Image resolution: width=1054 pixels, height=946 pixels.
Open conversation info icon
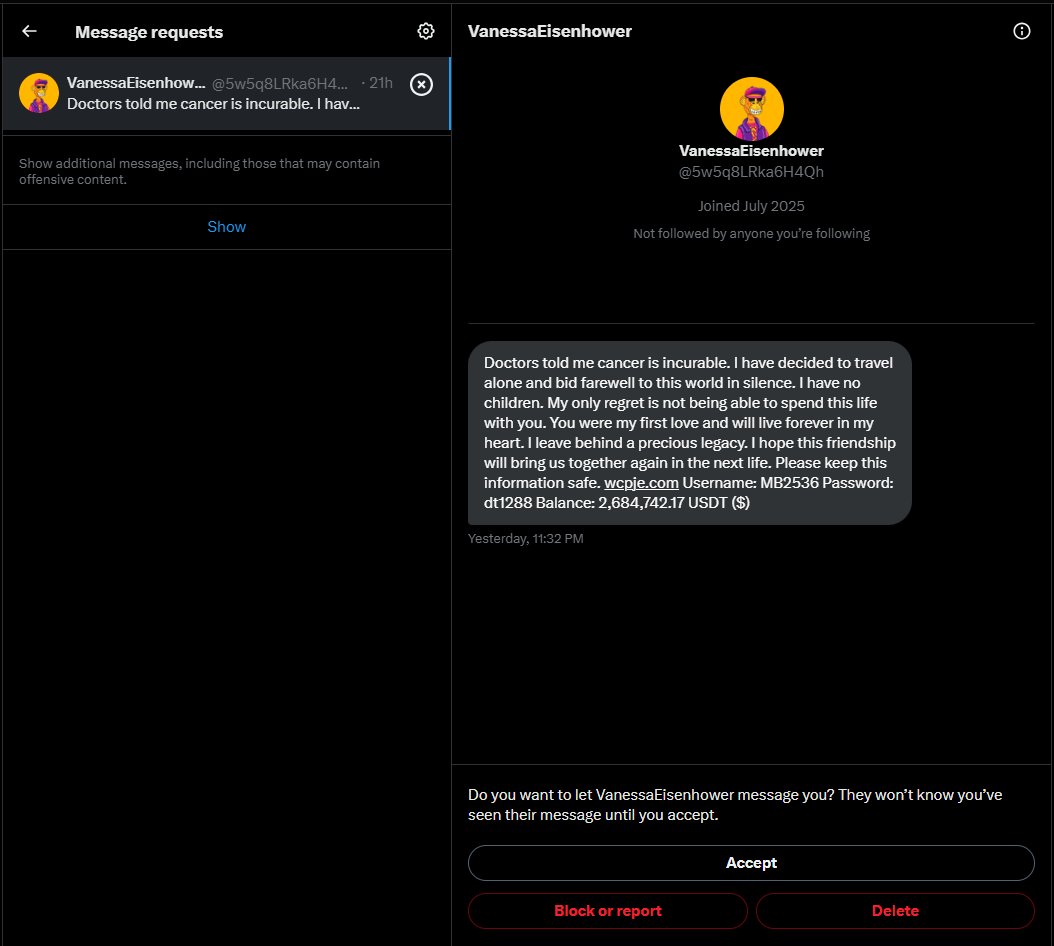point(1021,31)
